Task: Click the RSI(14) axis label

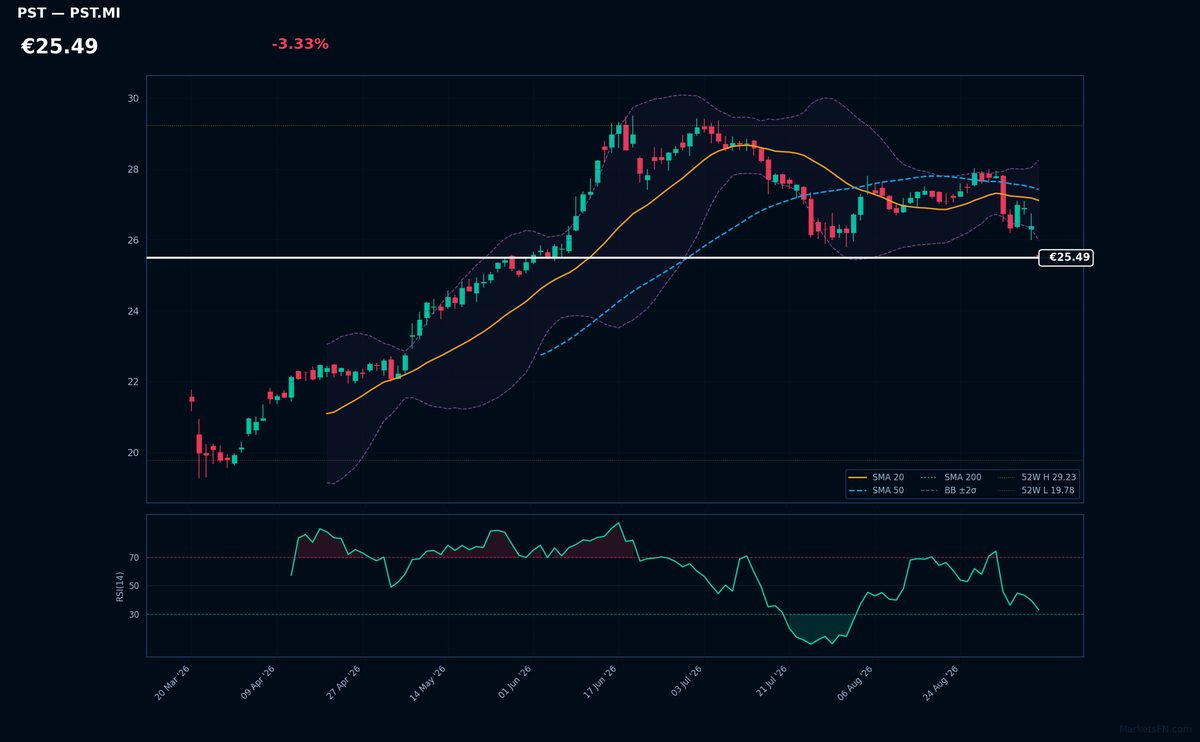Action: pos(120,586)
